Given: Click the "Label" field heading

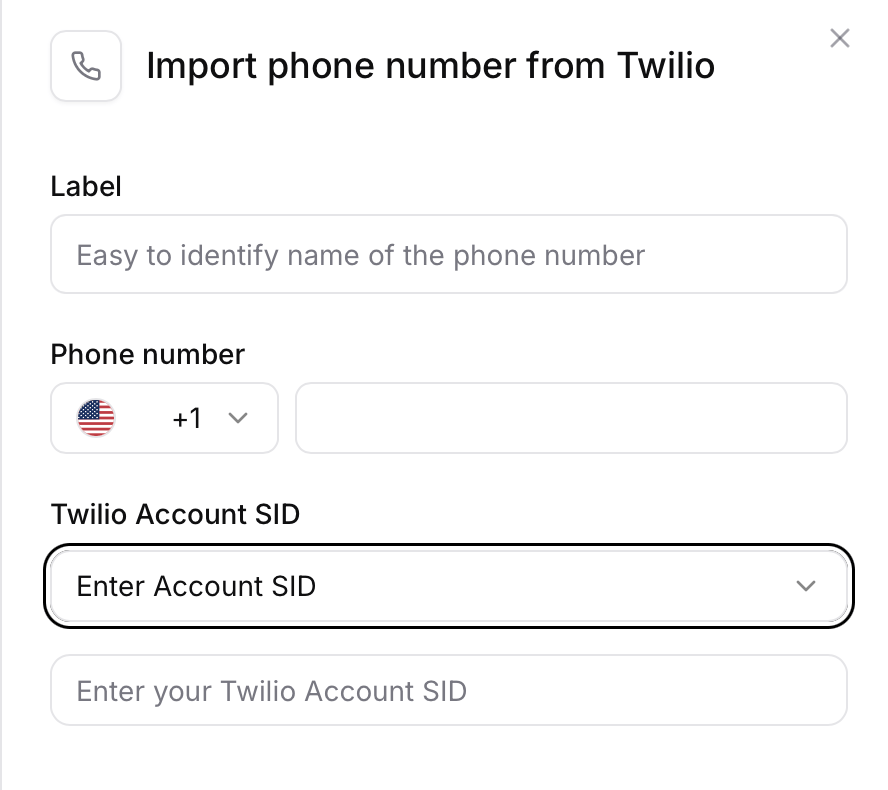Looking at the screenshot, I should click(86, 186).
